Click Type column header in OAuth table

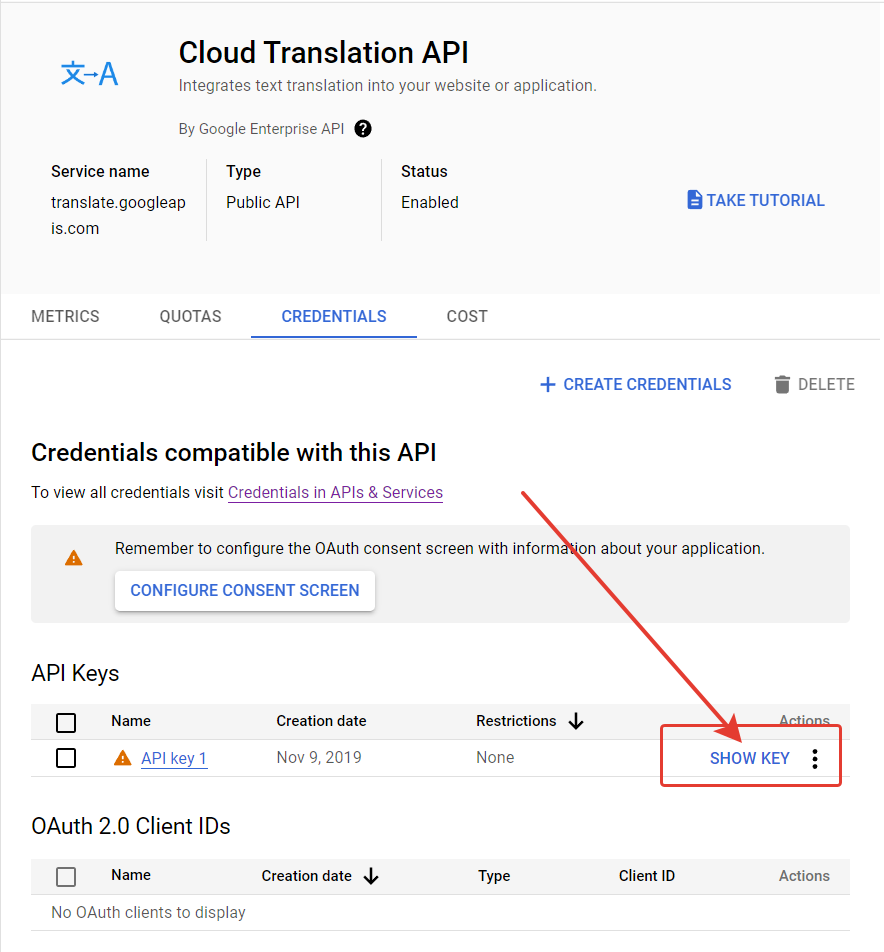[494, 876]
